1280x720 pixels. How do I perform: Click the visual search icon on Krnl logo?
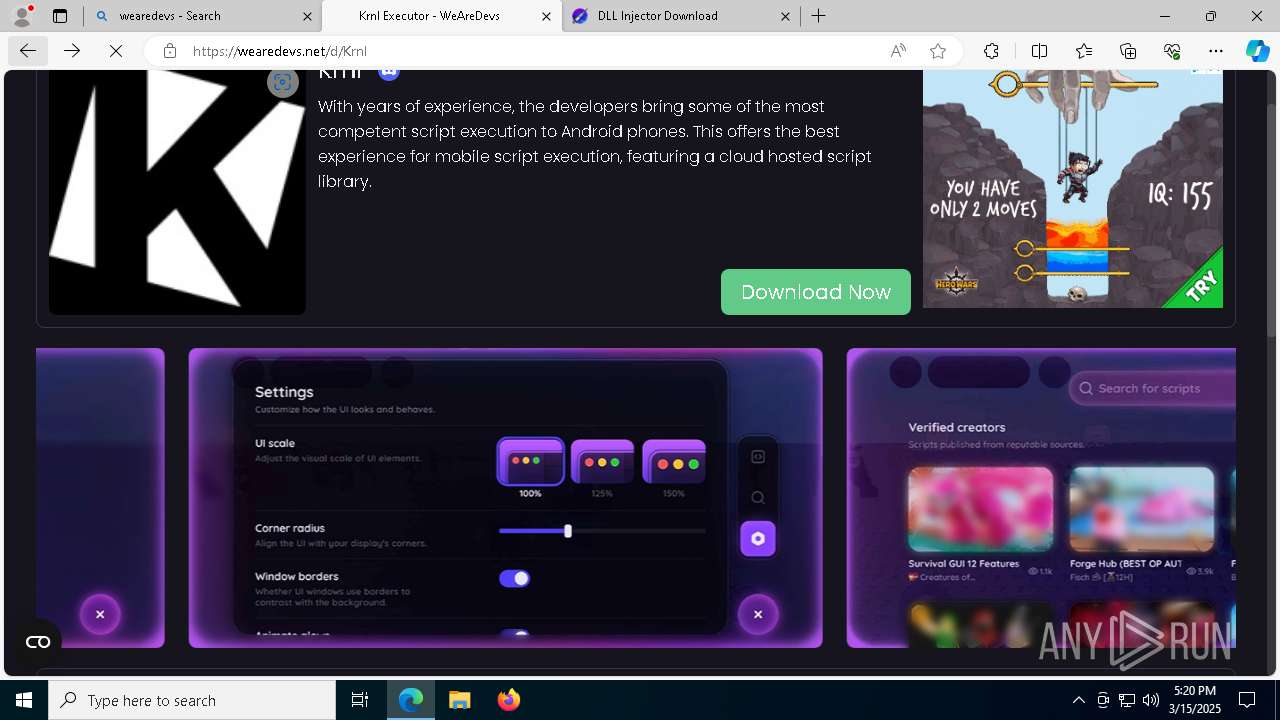[x=283, y=83]
